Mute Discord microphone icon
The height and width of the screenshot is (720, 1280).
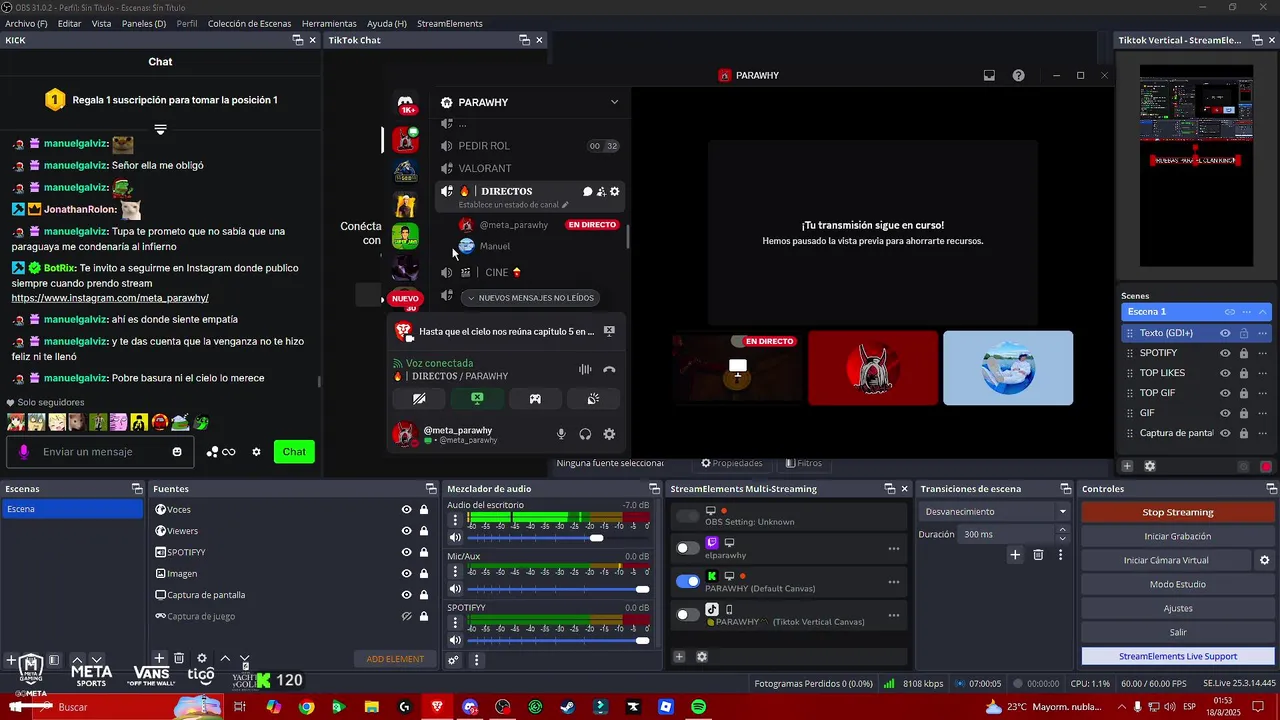(561, 434)
